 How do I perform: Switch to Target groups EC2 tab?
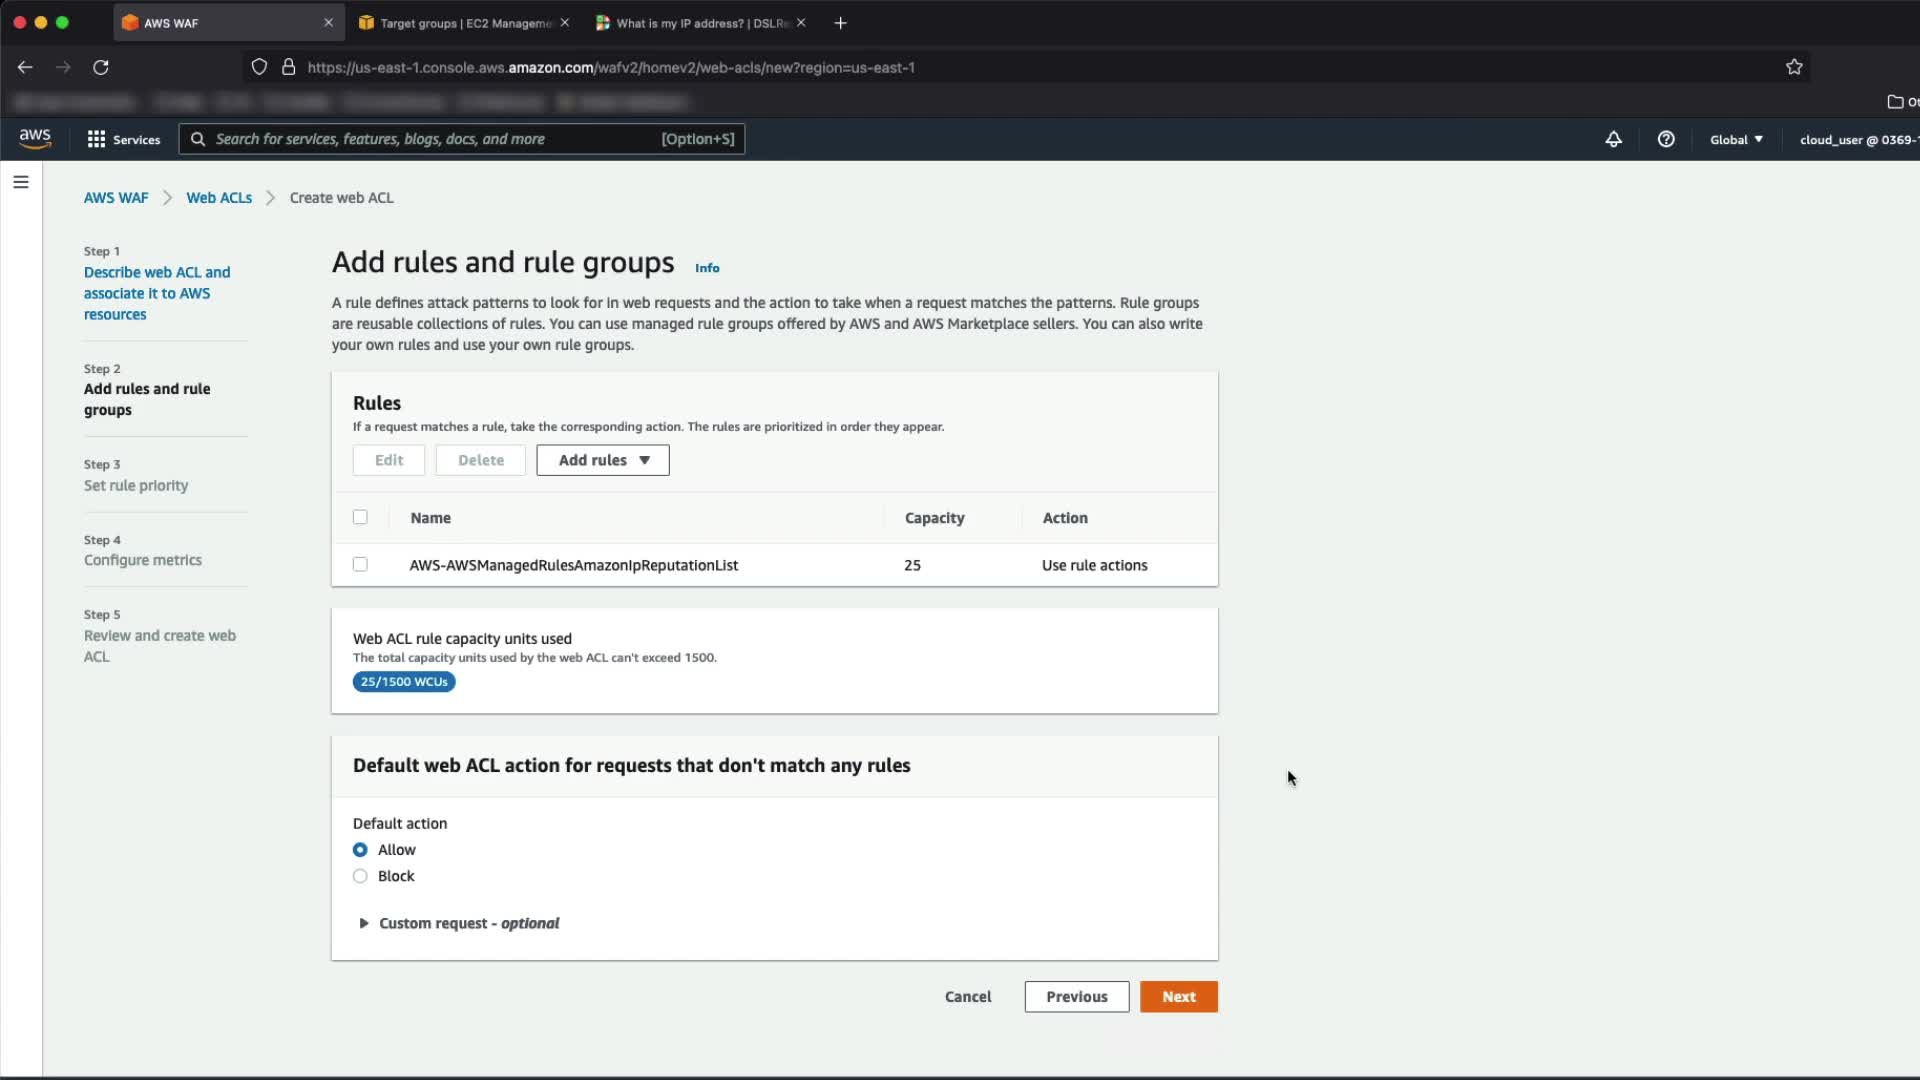tap(460, 23)
